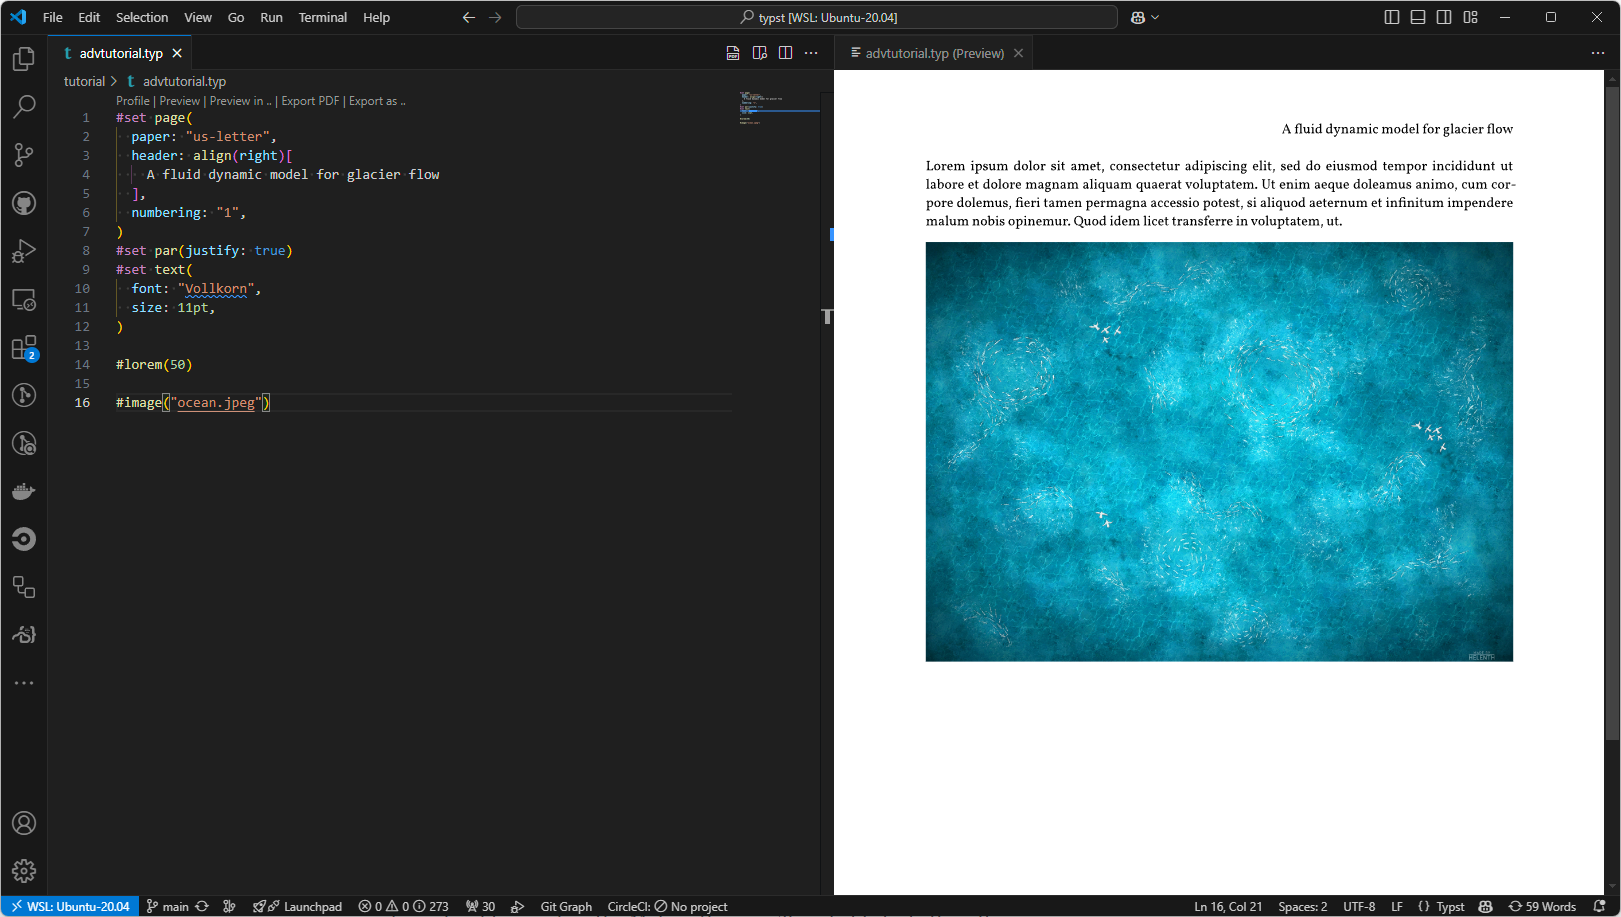
Task: Toggle the panel layout control
Action: [x=1417, y=17]
